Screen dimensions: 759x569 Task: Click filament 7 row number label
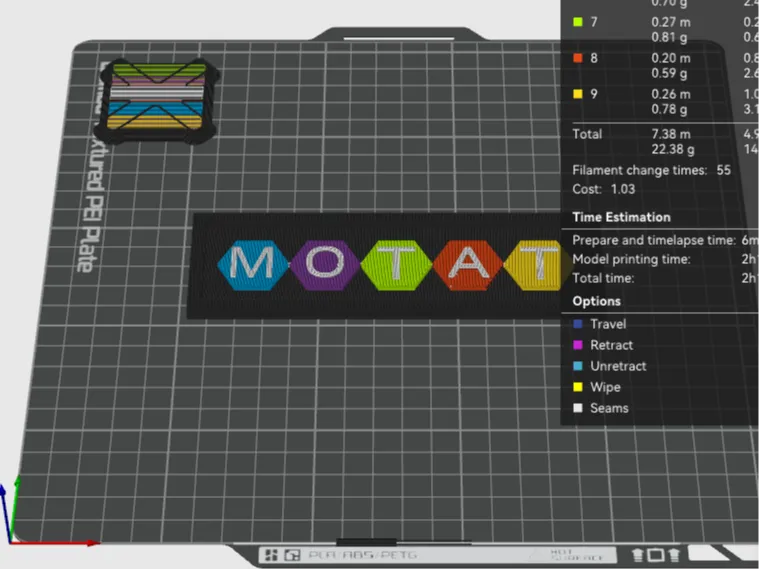pos(594,22)
